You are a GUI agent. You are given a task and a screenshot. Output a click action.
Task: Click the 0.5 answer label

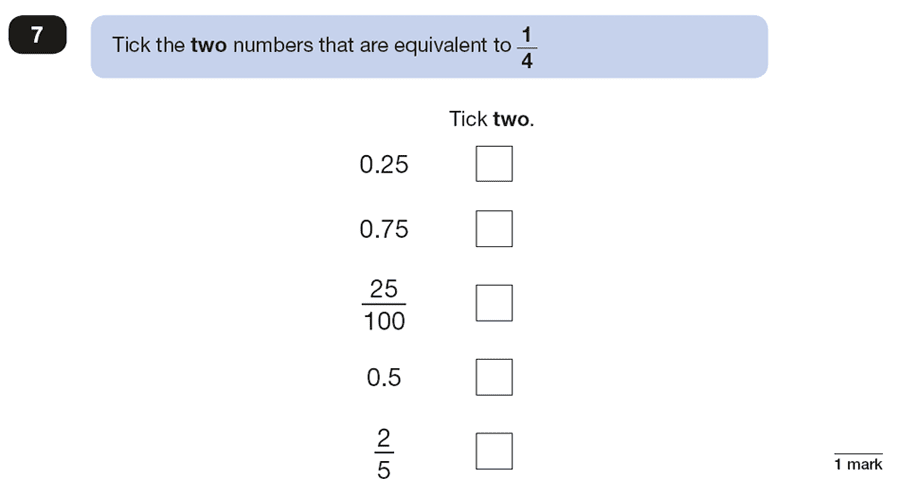(384, 377)
